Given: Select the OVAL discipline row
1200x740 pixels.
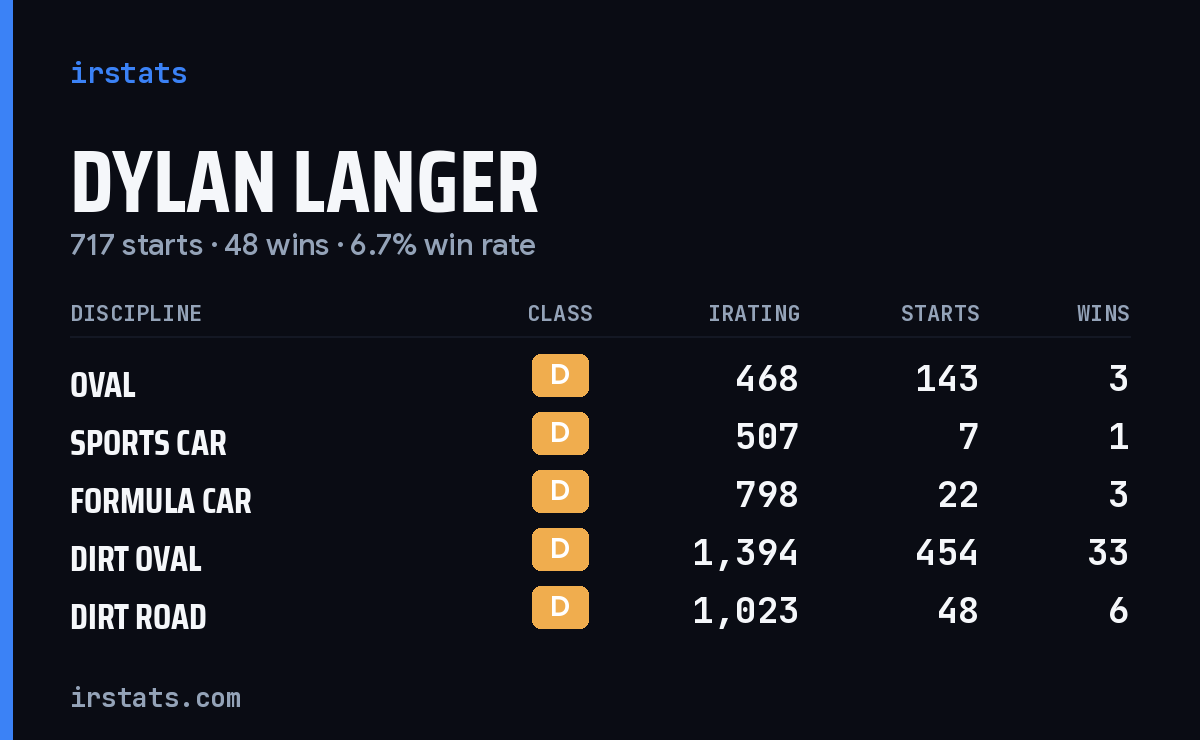Looking at the screenshot, I should (600, 379).
